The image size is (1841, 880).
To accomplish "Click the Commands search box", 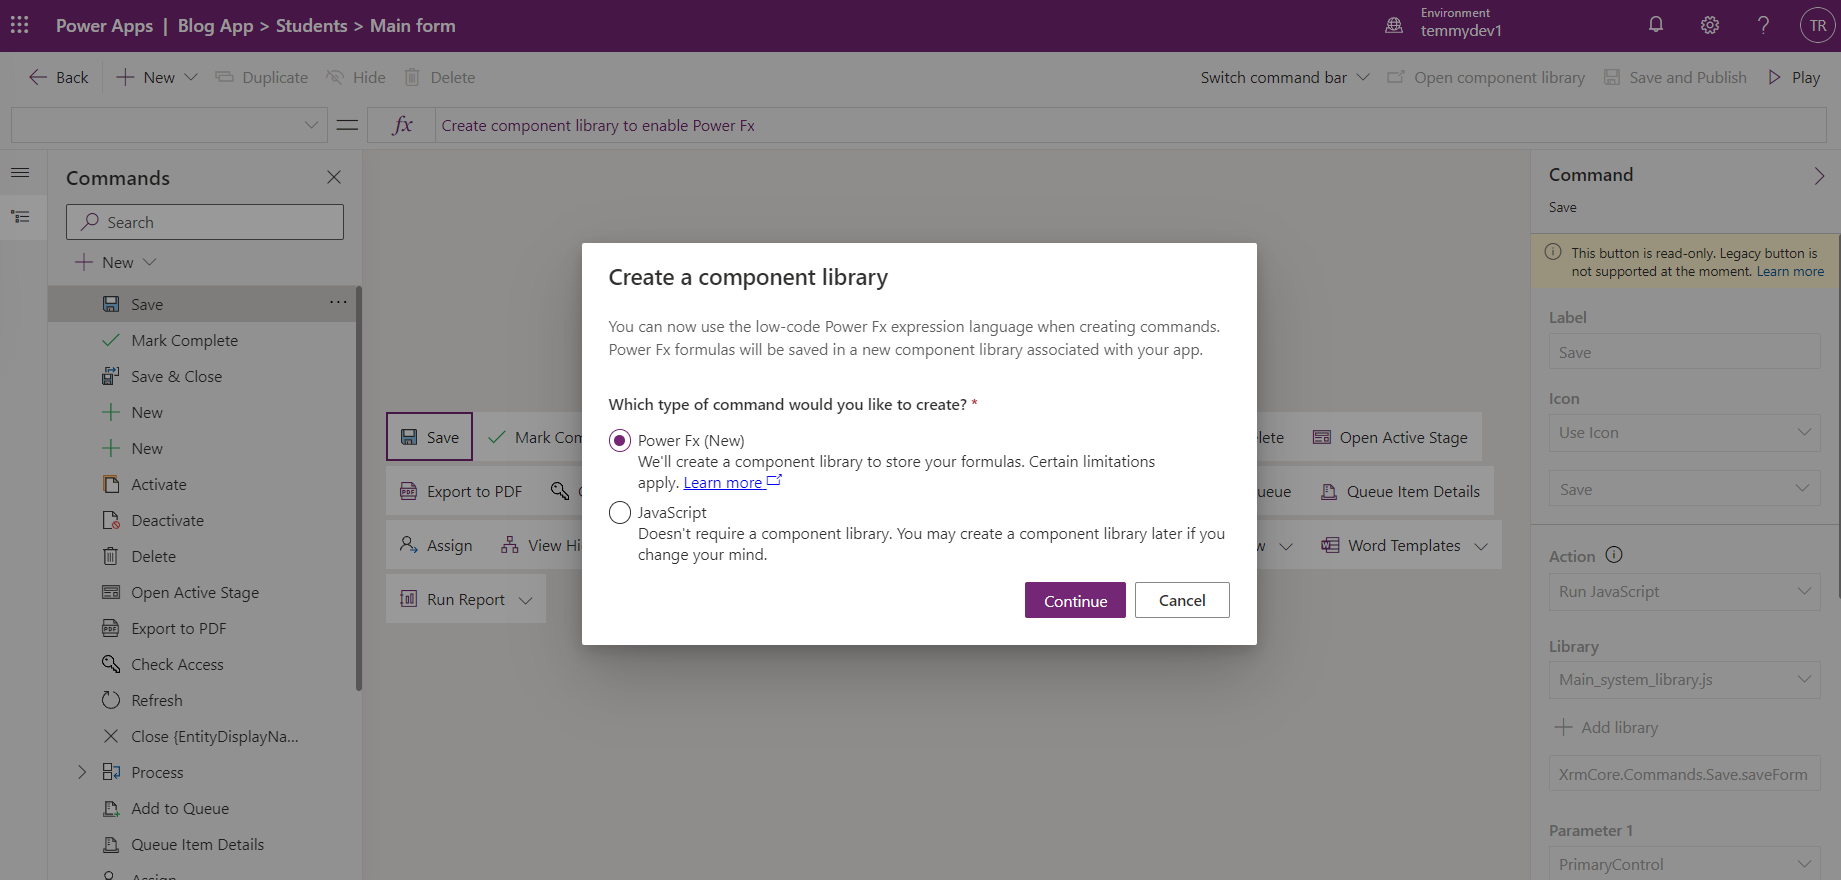I will click(205, 222).
